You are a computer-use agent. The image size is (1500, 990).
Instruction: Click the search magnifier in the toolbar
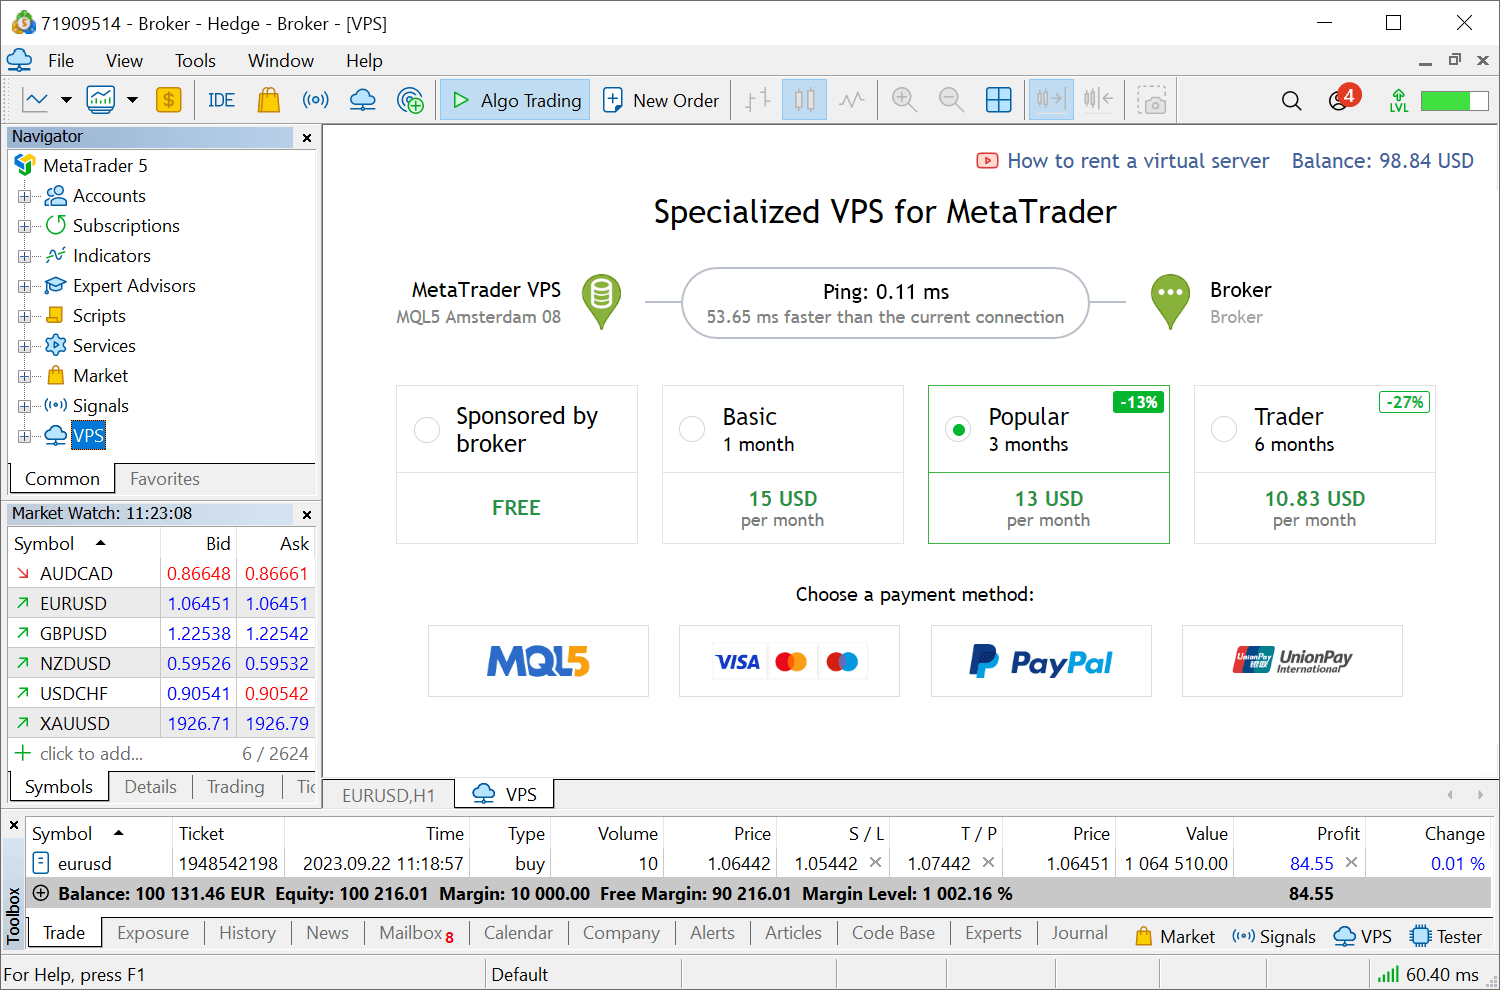[x=1291, y=100]
